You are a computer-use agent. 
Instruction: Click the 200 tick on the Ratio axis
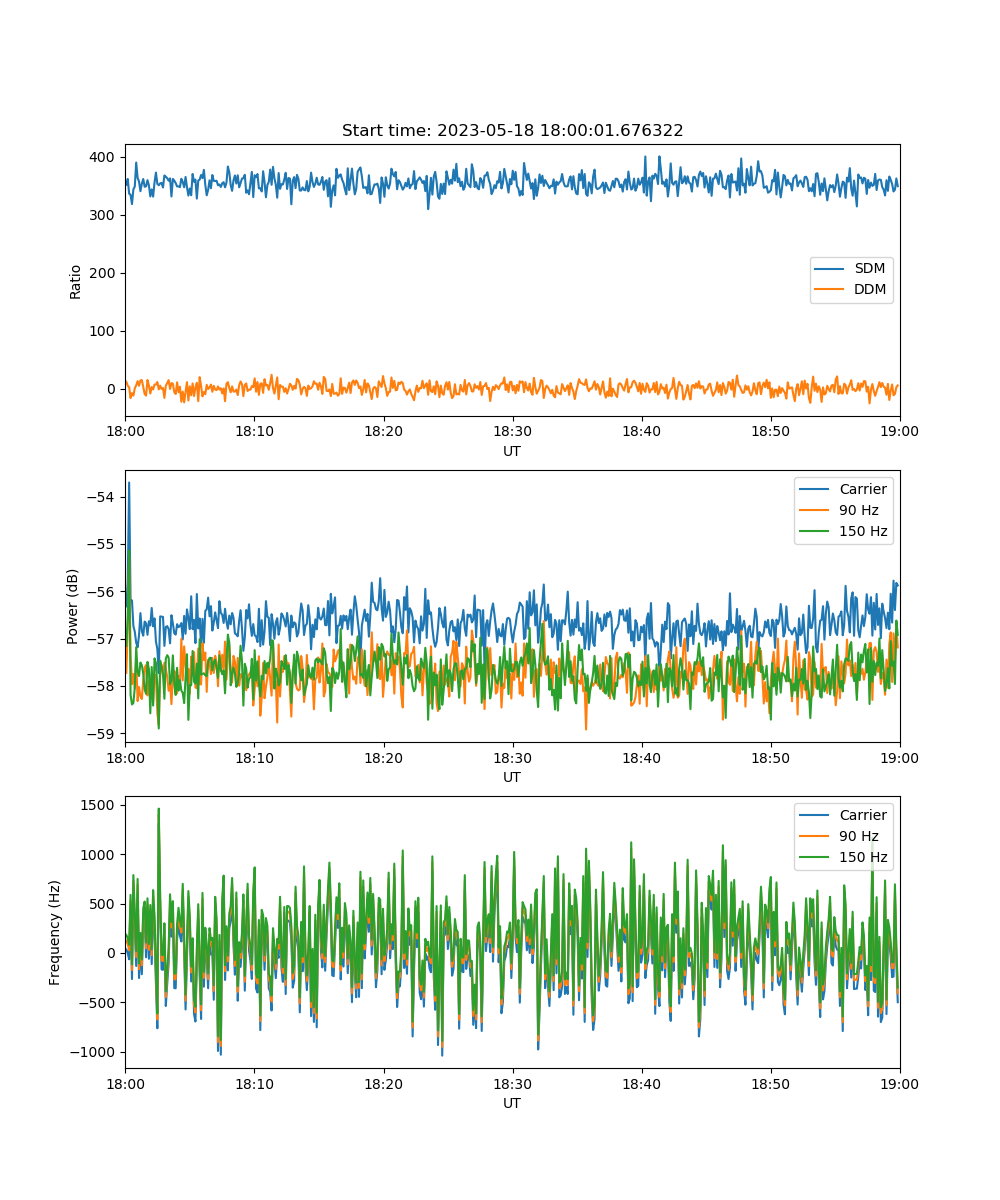click(104, 273)
